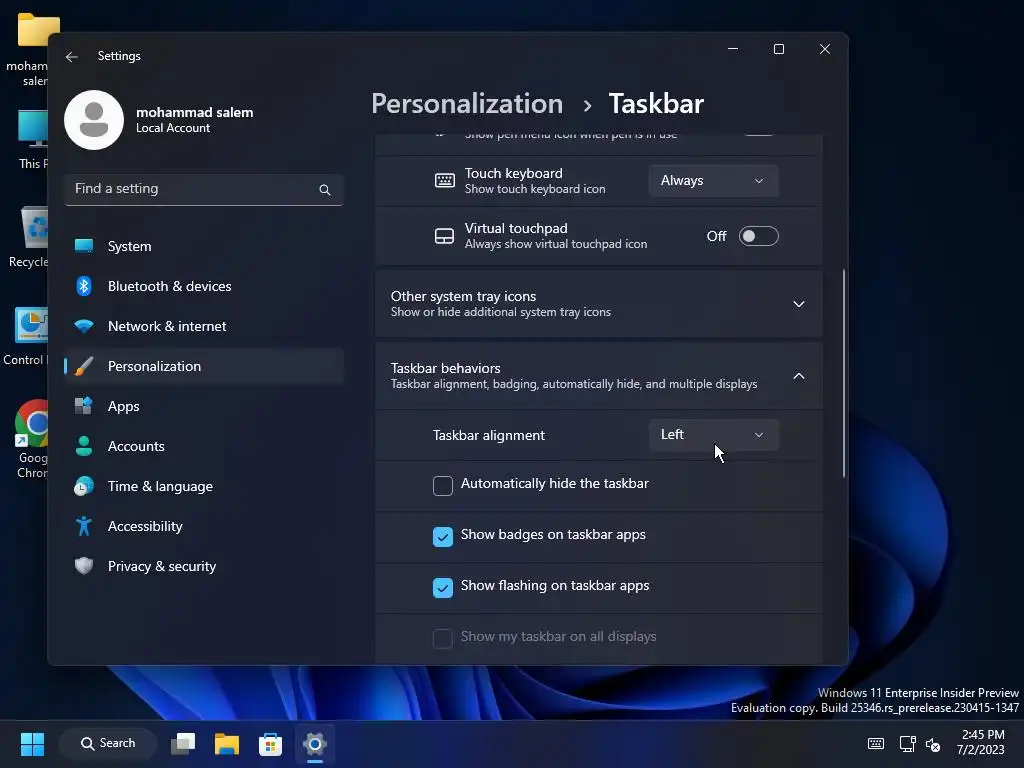Open File Explorer from the taskbar

(x=227, y=744)
